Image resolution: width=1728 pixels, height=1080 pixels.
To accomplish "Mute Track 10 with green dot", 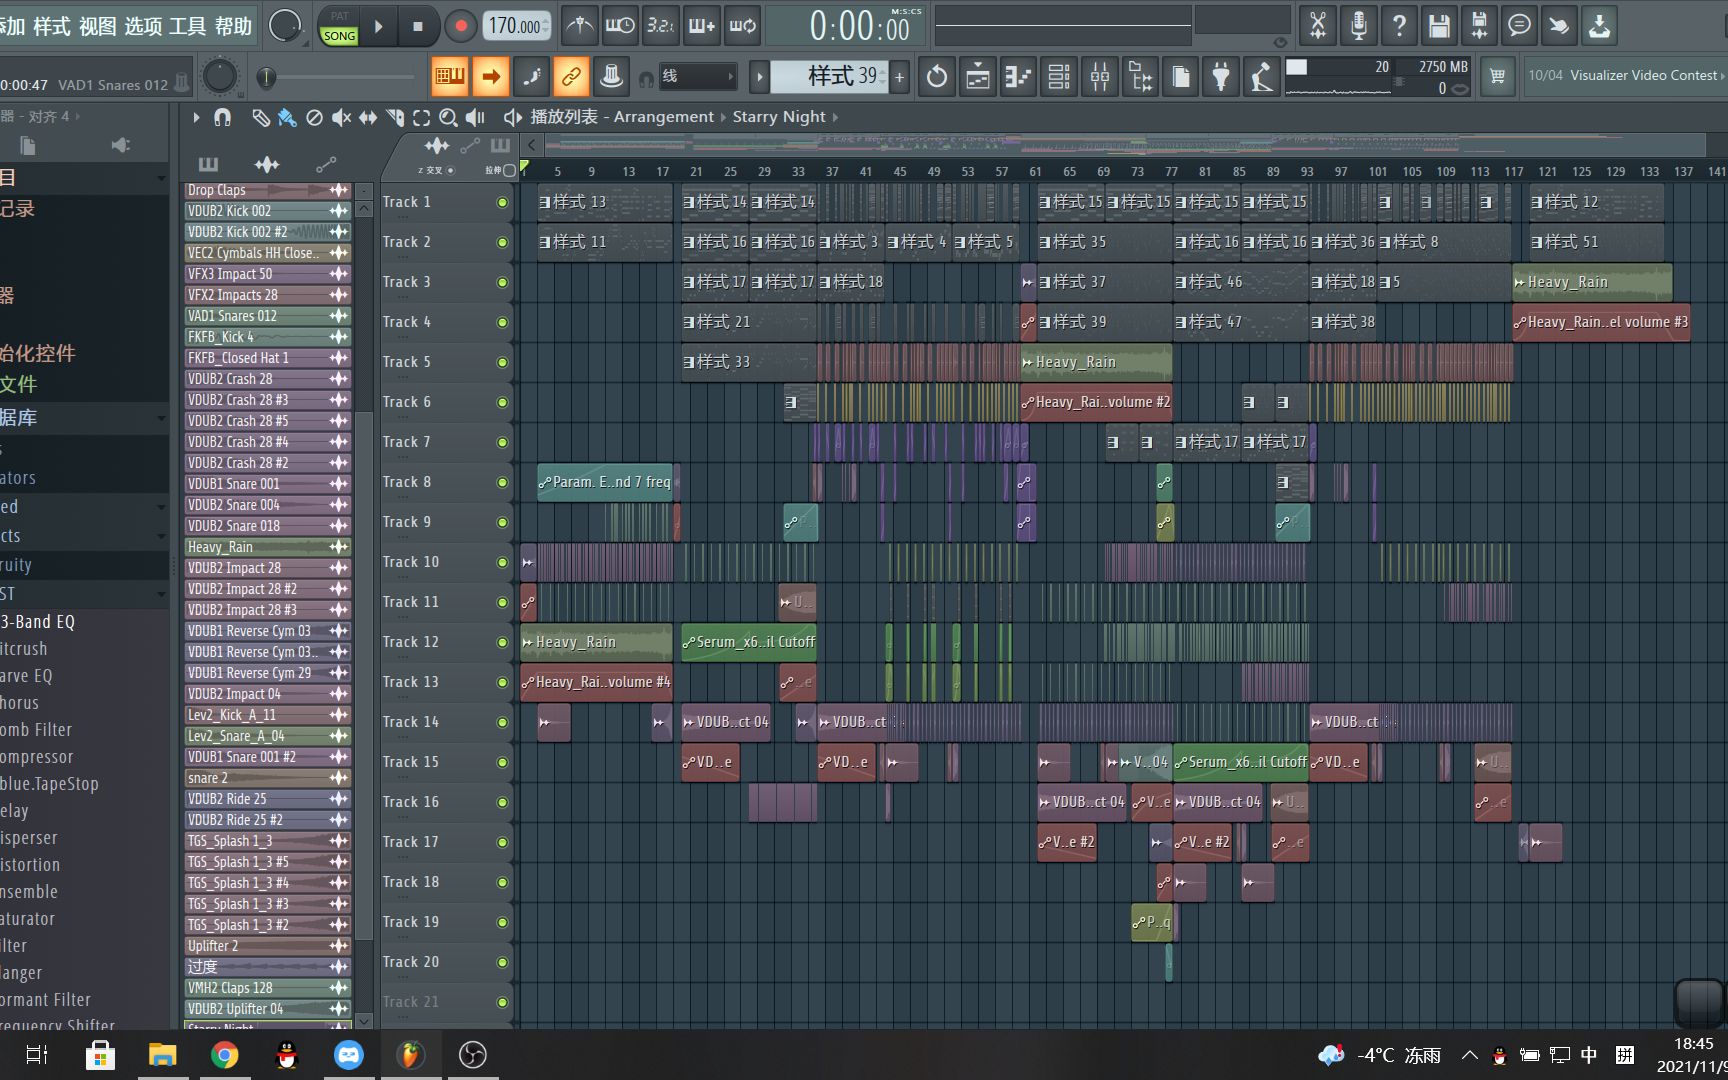I will point(502,562).
